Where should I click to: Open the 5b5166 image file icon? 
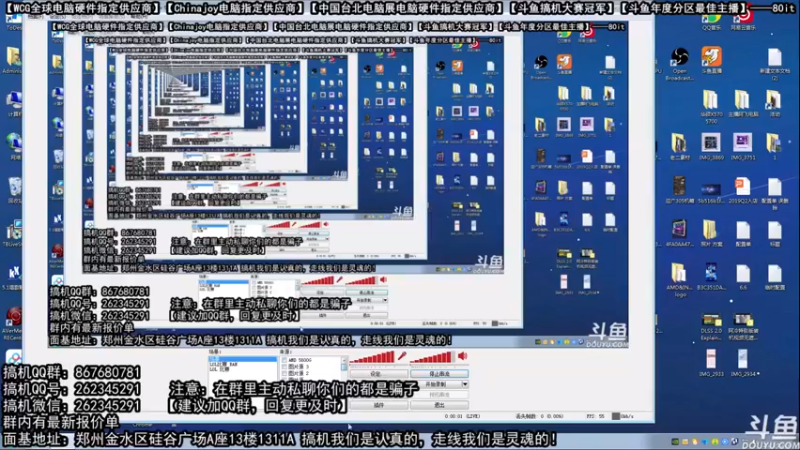(x=711, y=193)
